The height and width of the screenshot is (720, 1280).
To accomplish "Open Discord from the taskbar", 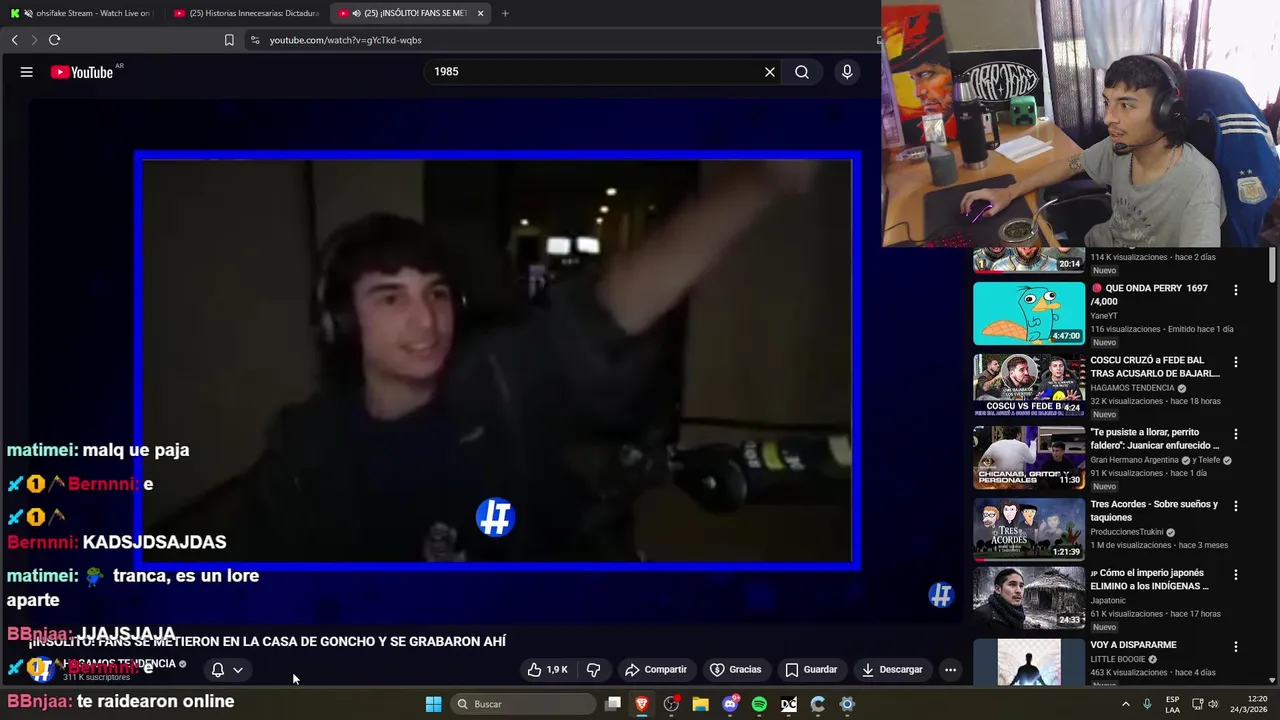I will (730, 704).
